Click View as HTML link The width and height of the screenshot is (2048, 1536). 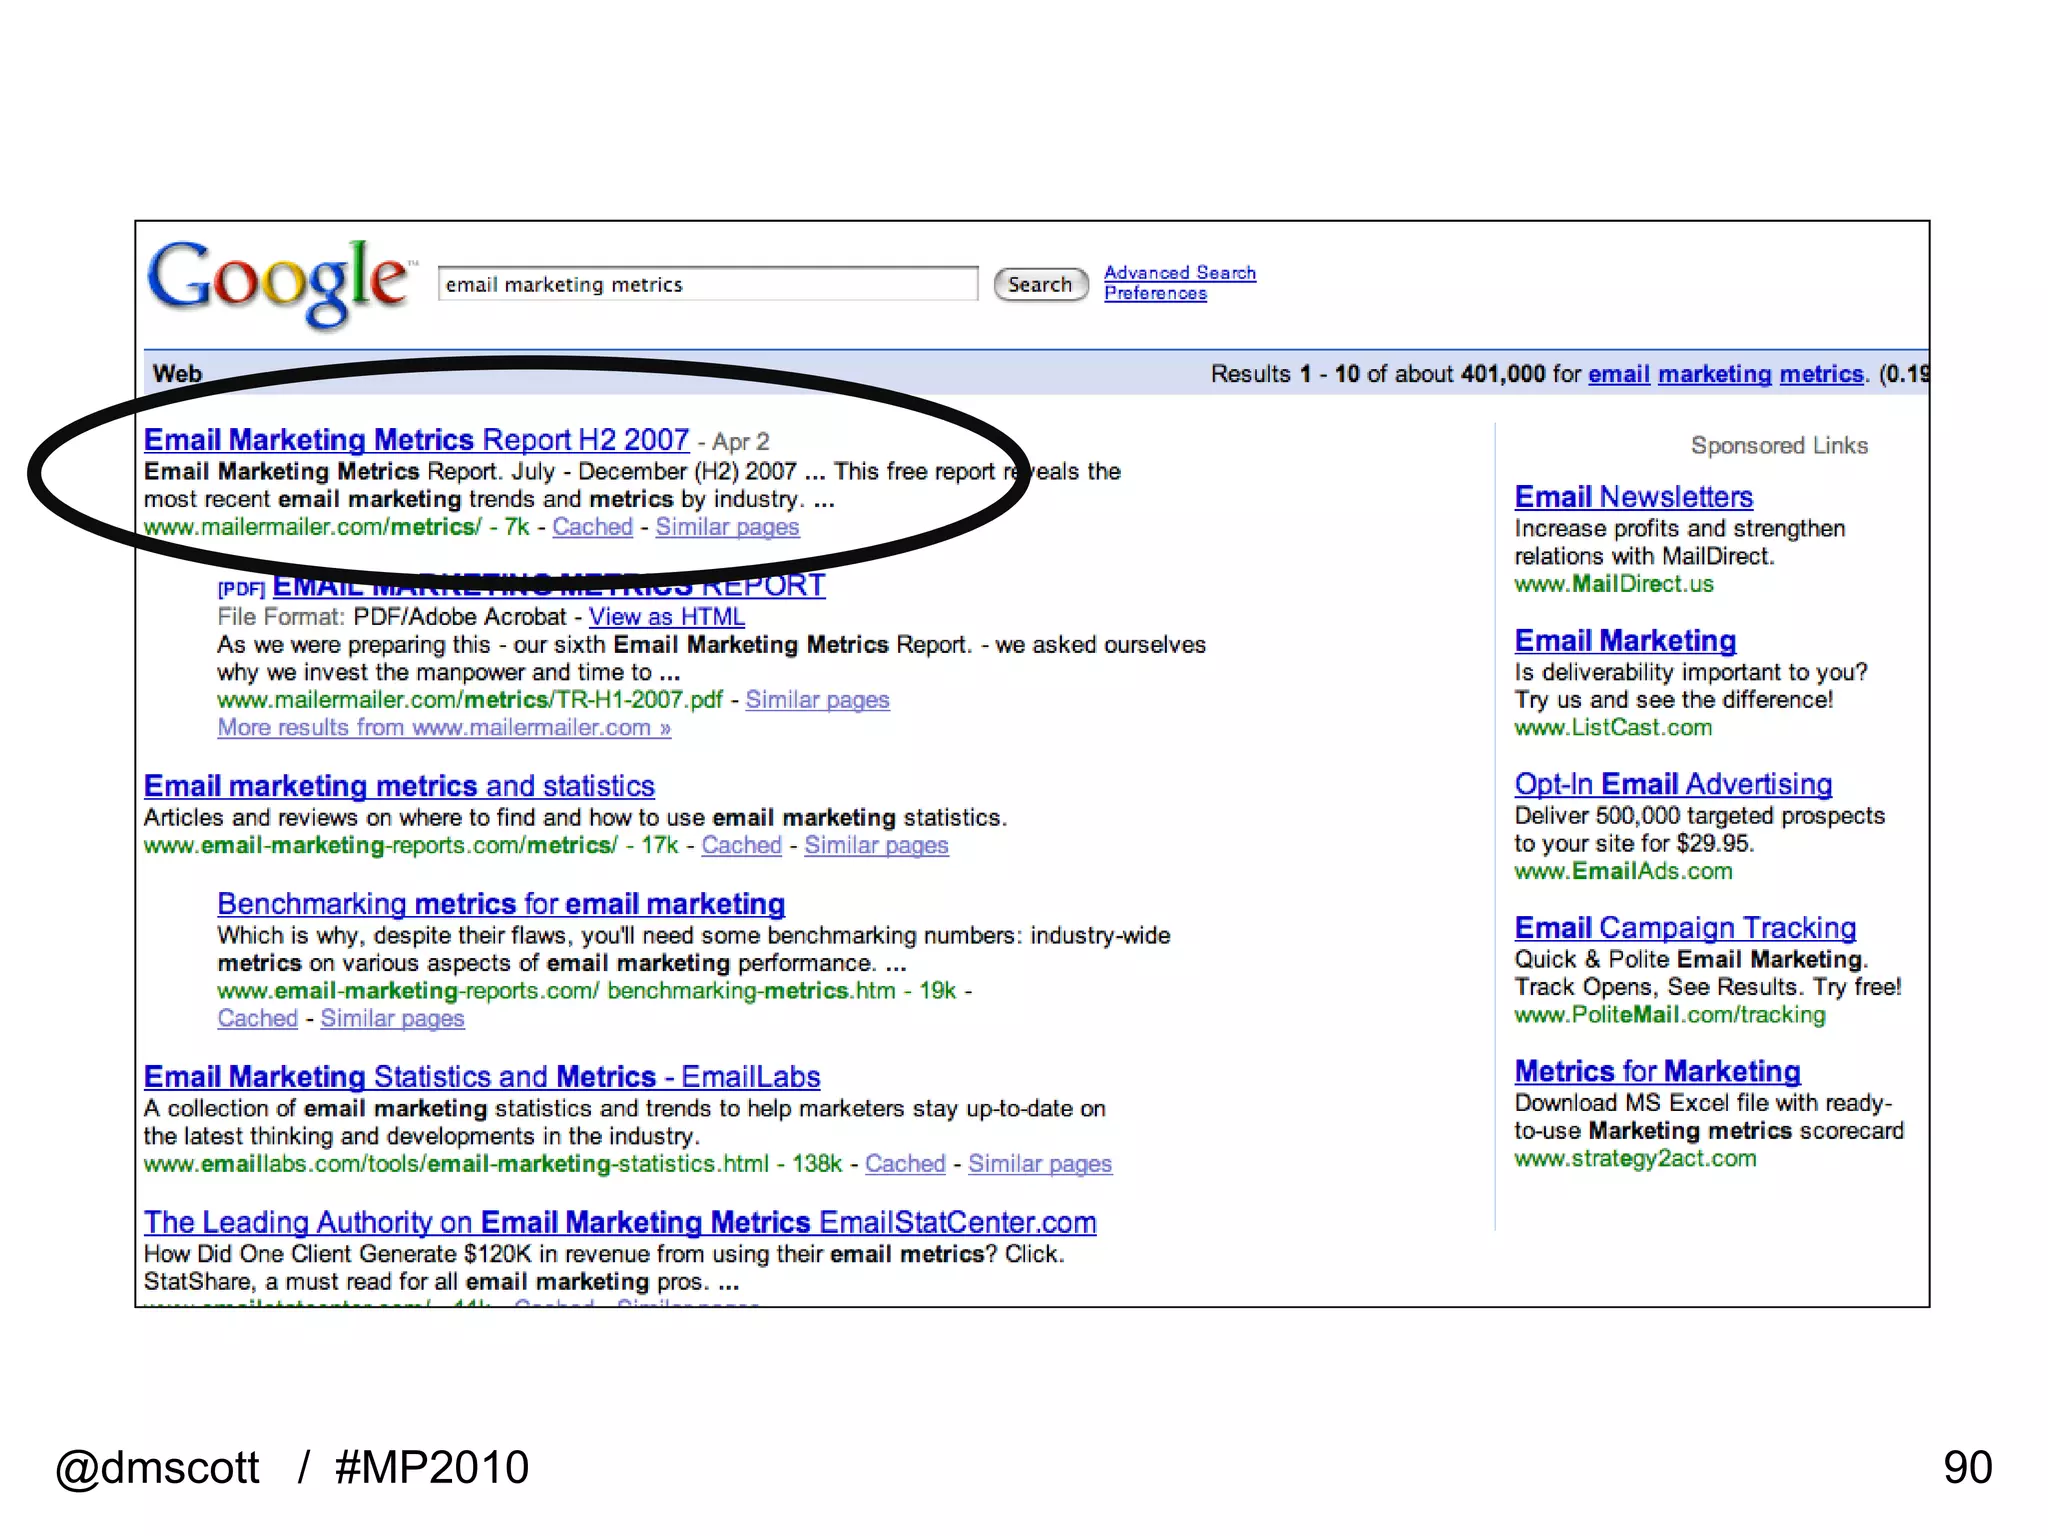[x=666, y=617]
